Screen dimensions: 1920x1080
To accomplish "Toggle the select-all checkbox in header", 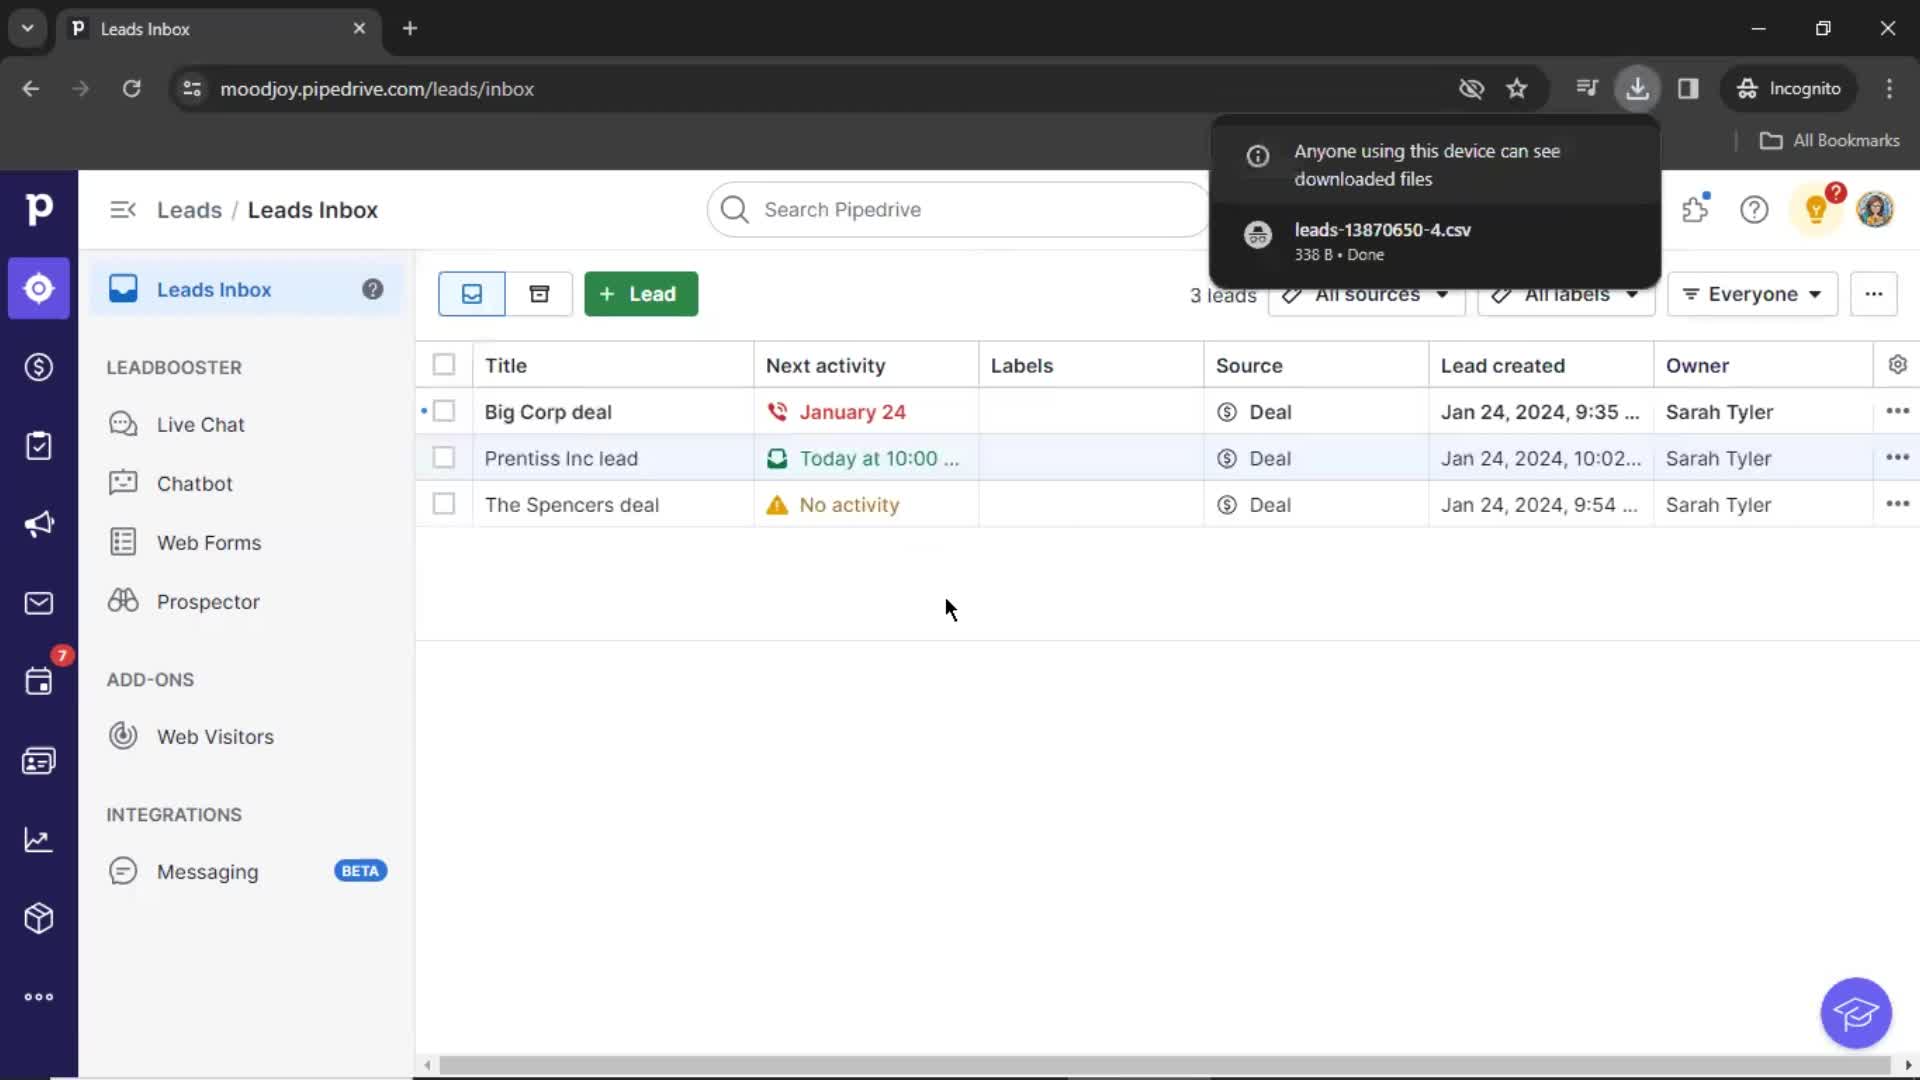I will 443,365.
